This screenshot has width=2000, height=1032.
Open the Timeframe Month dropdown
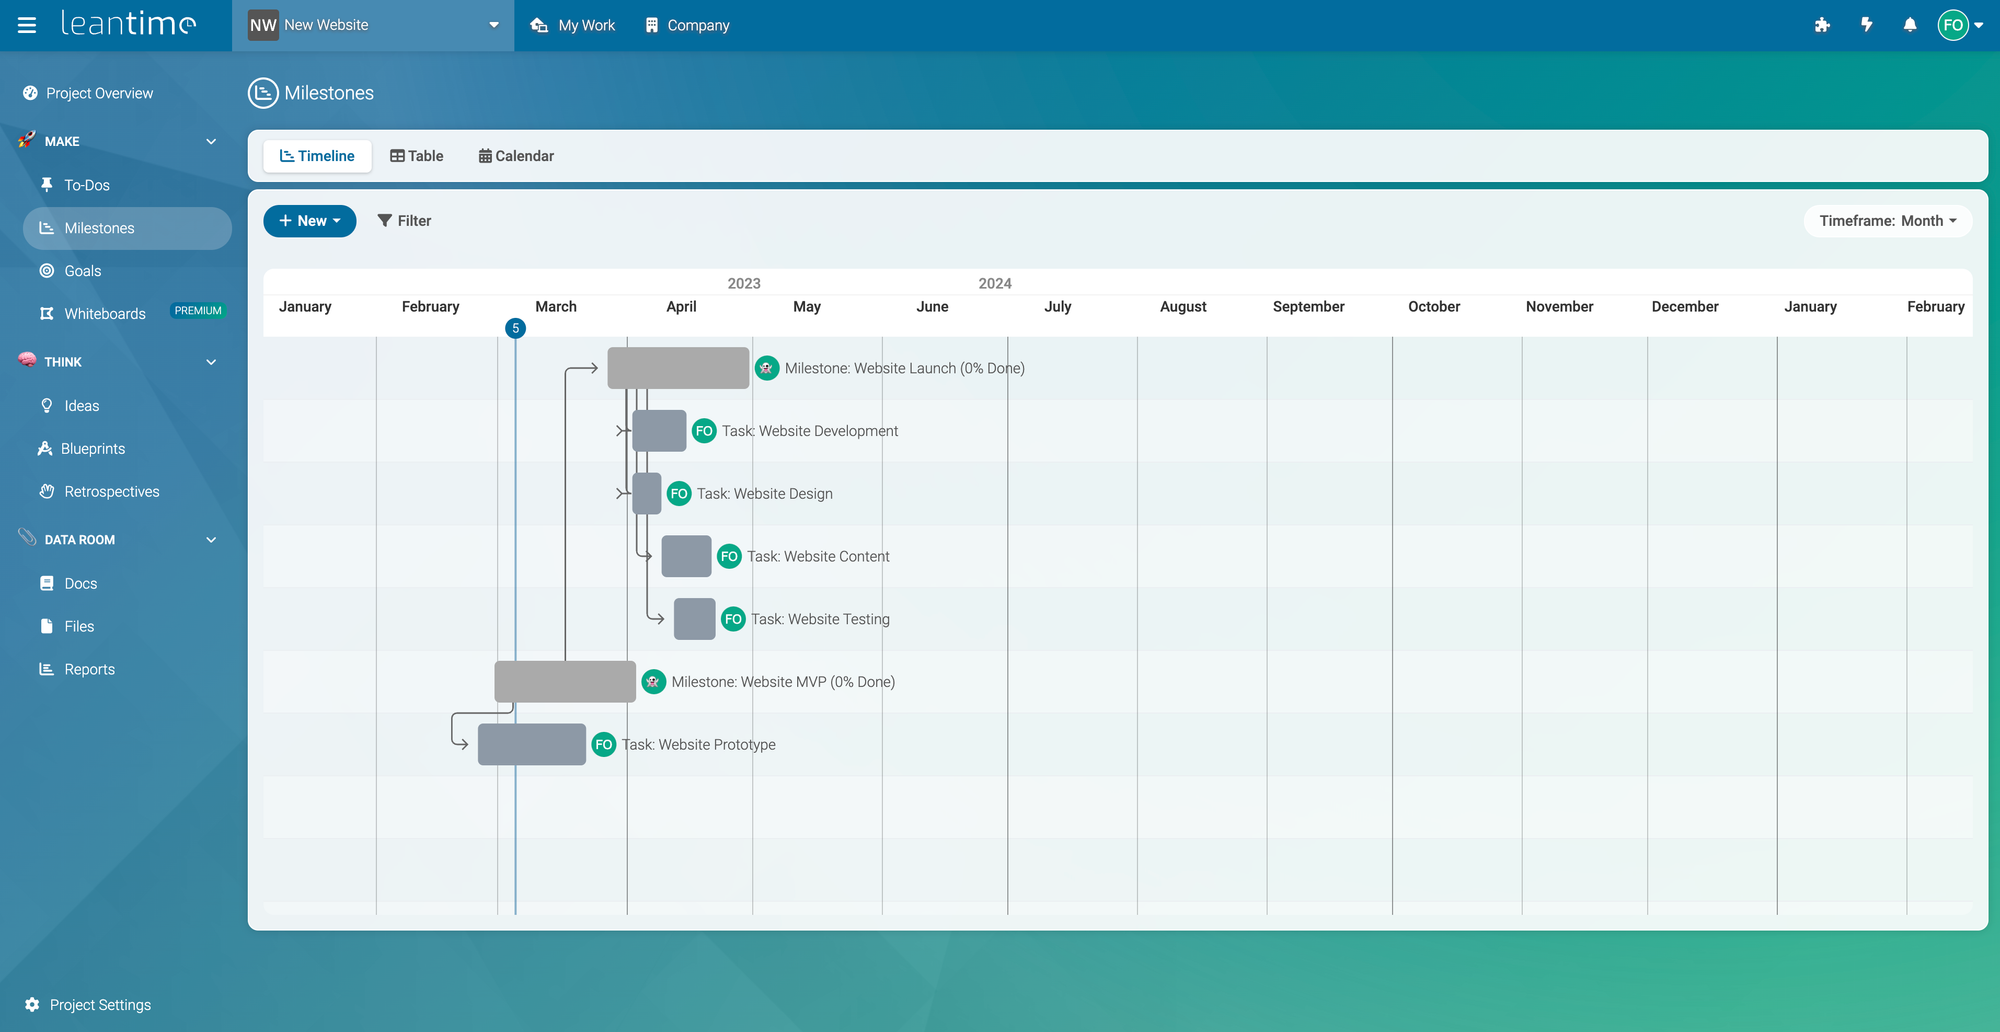click(1888, 221)
